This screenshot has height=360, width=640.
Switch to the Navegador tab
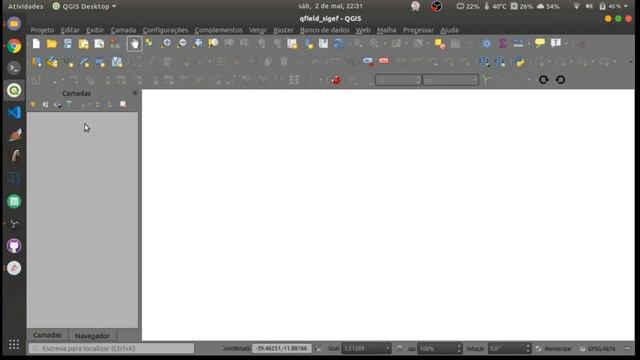[x=92, y=336]
